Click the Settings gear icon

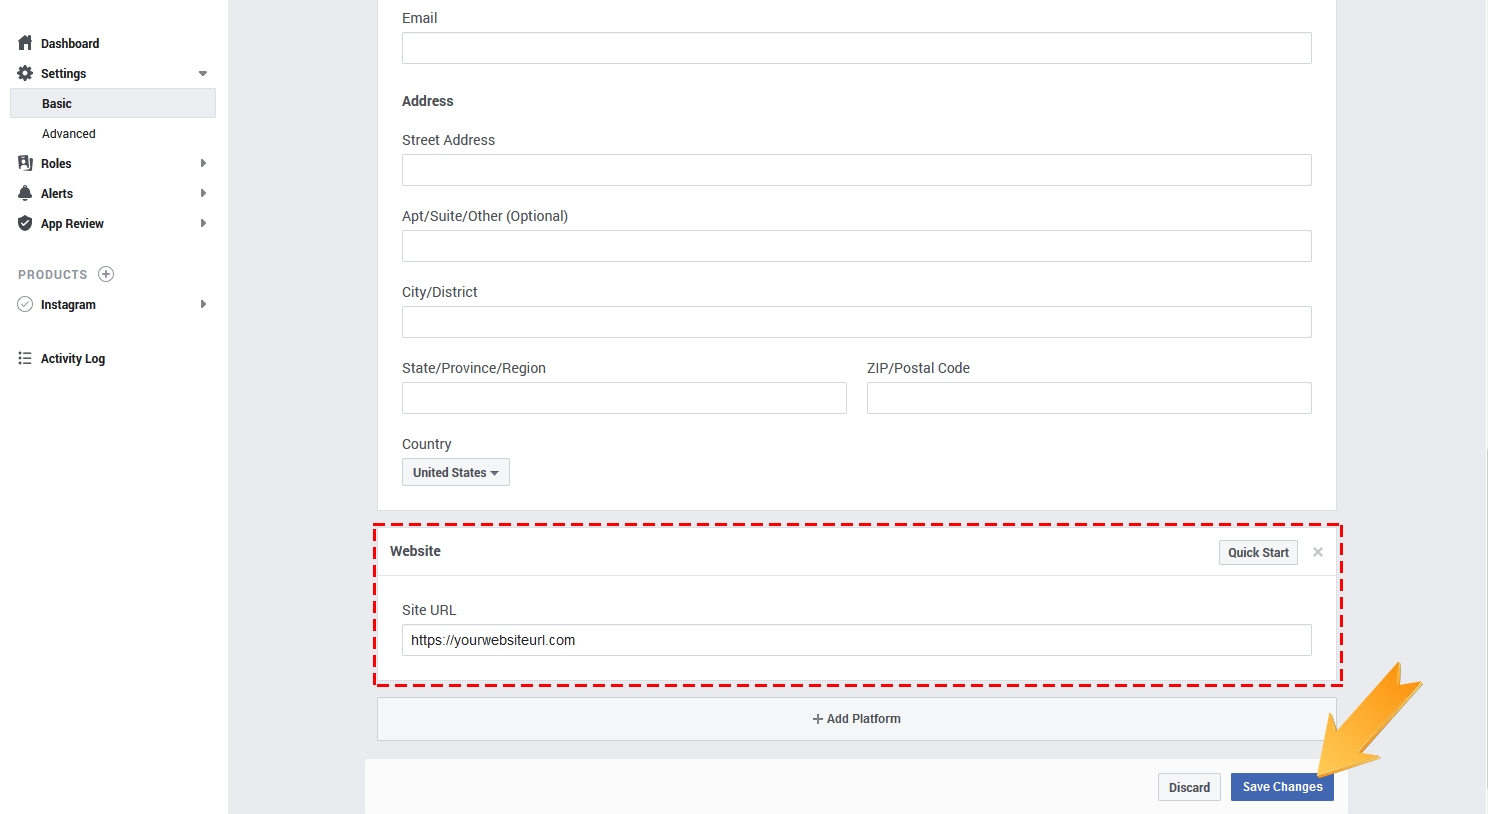pyautogui.click(x=25, y=73)
